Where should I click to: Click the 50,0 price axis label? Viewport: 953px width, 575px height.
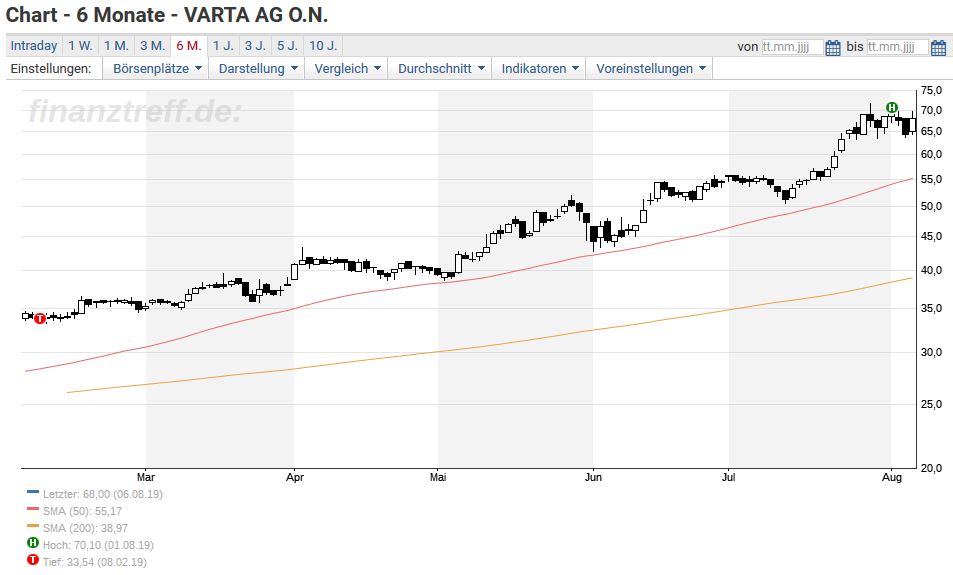(931, 207)
